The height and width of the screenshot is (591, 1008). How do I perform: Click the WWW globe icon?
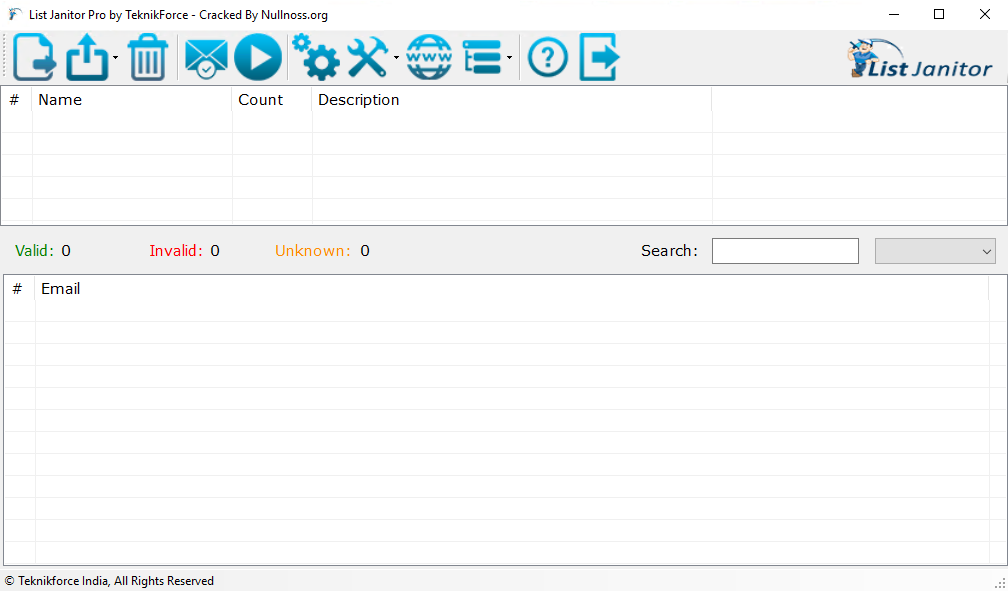429,57
